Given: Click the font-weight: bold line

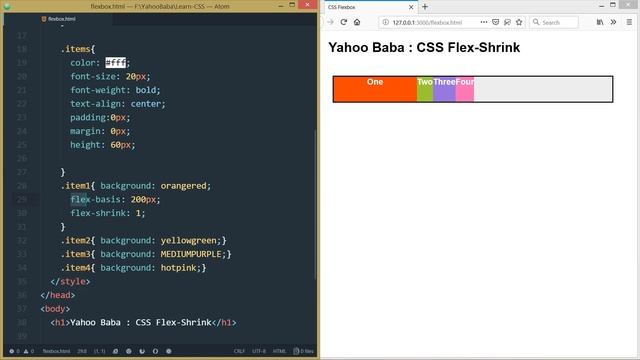Looking at the screenshot, I should (115, 90).
